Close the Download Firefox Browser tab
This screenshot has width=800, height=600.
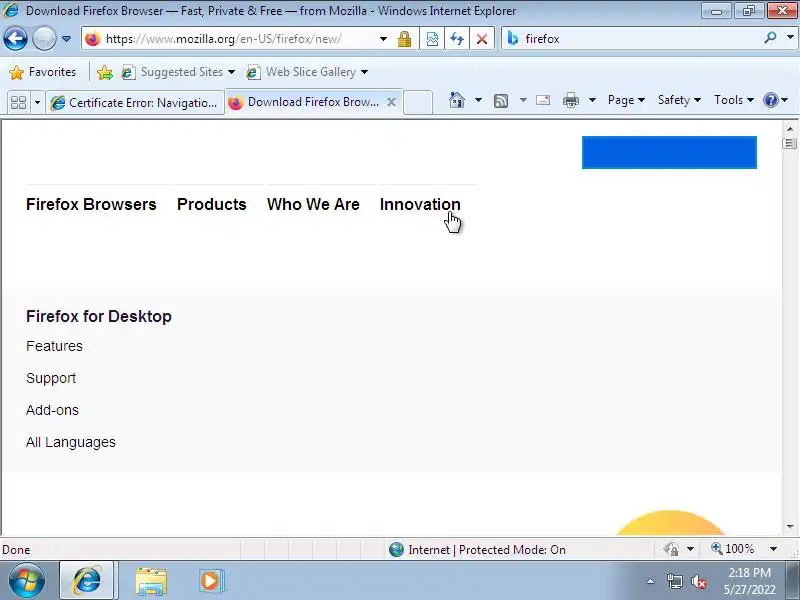point(391,102)
